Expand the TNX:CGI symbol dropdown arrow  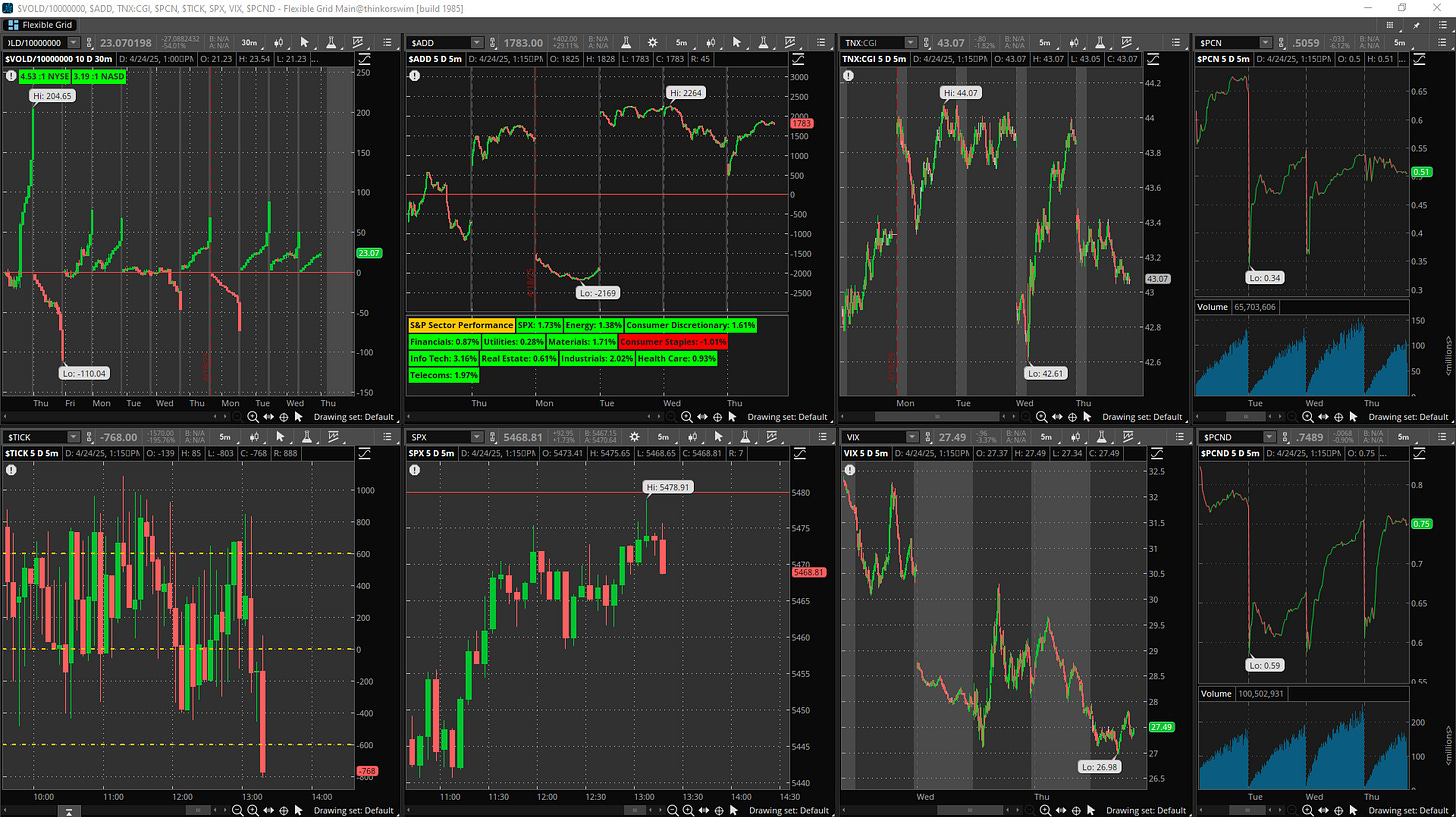pyautogui.click(x=911, y=43)
